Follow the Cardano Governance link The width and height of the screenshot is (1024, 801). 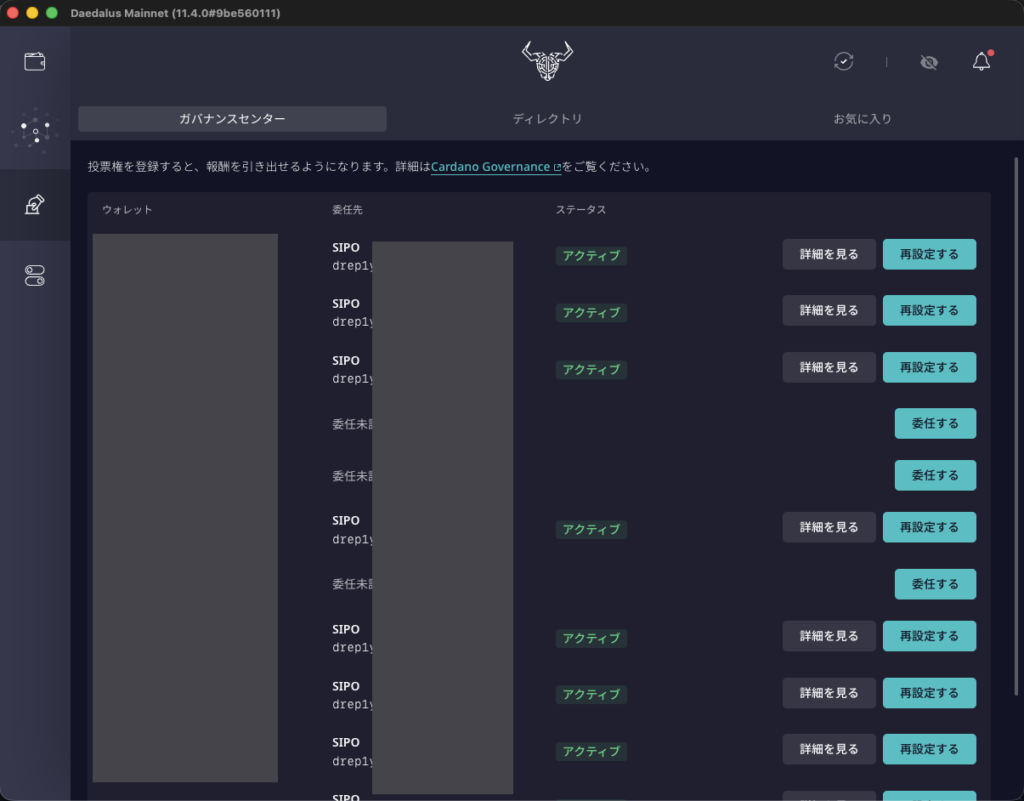click(496, 166)
